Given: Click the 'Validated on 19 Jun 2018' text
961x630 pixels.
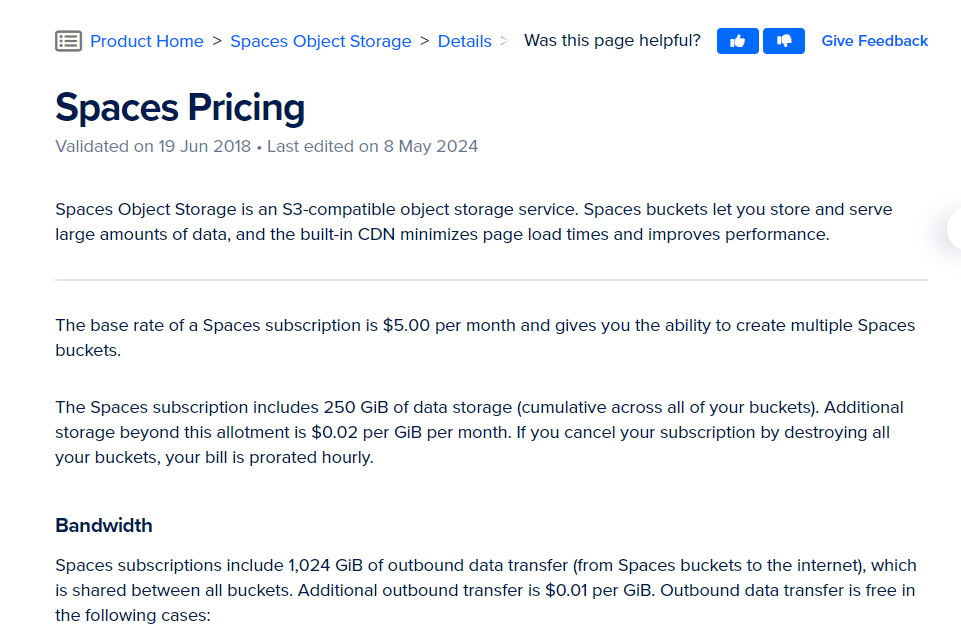Looking at the screenshot, I should coord(153,146).
